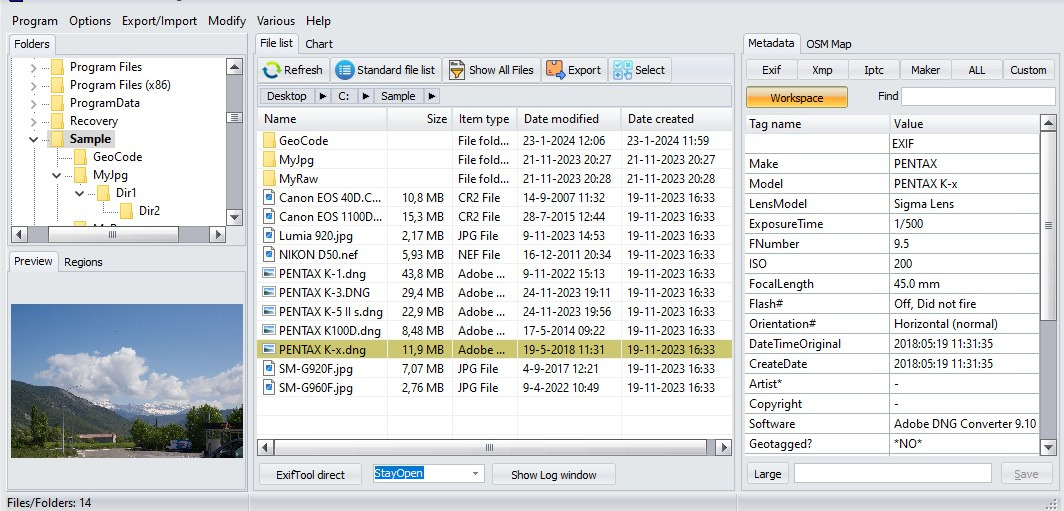This screenshot has height=511, width=1064.
Task: Click the Iptc metadata button
Action: [874, 70]
